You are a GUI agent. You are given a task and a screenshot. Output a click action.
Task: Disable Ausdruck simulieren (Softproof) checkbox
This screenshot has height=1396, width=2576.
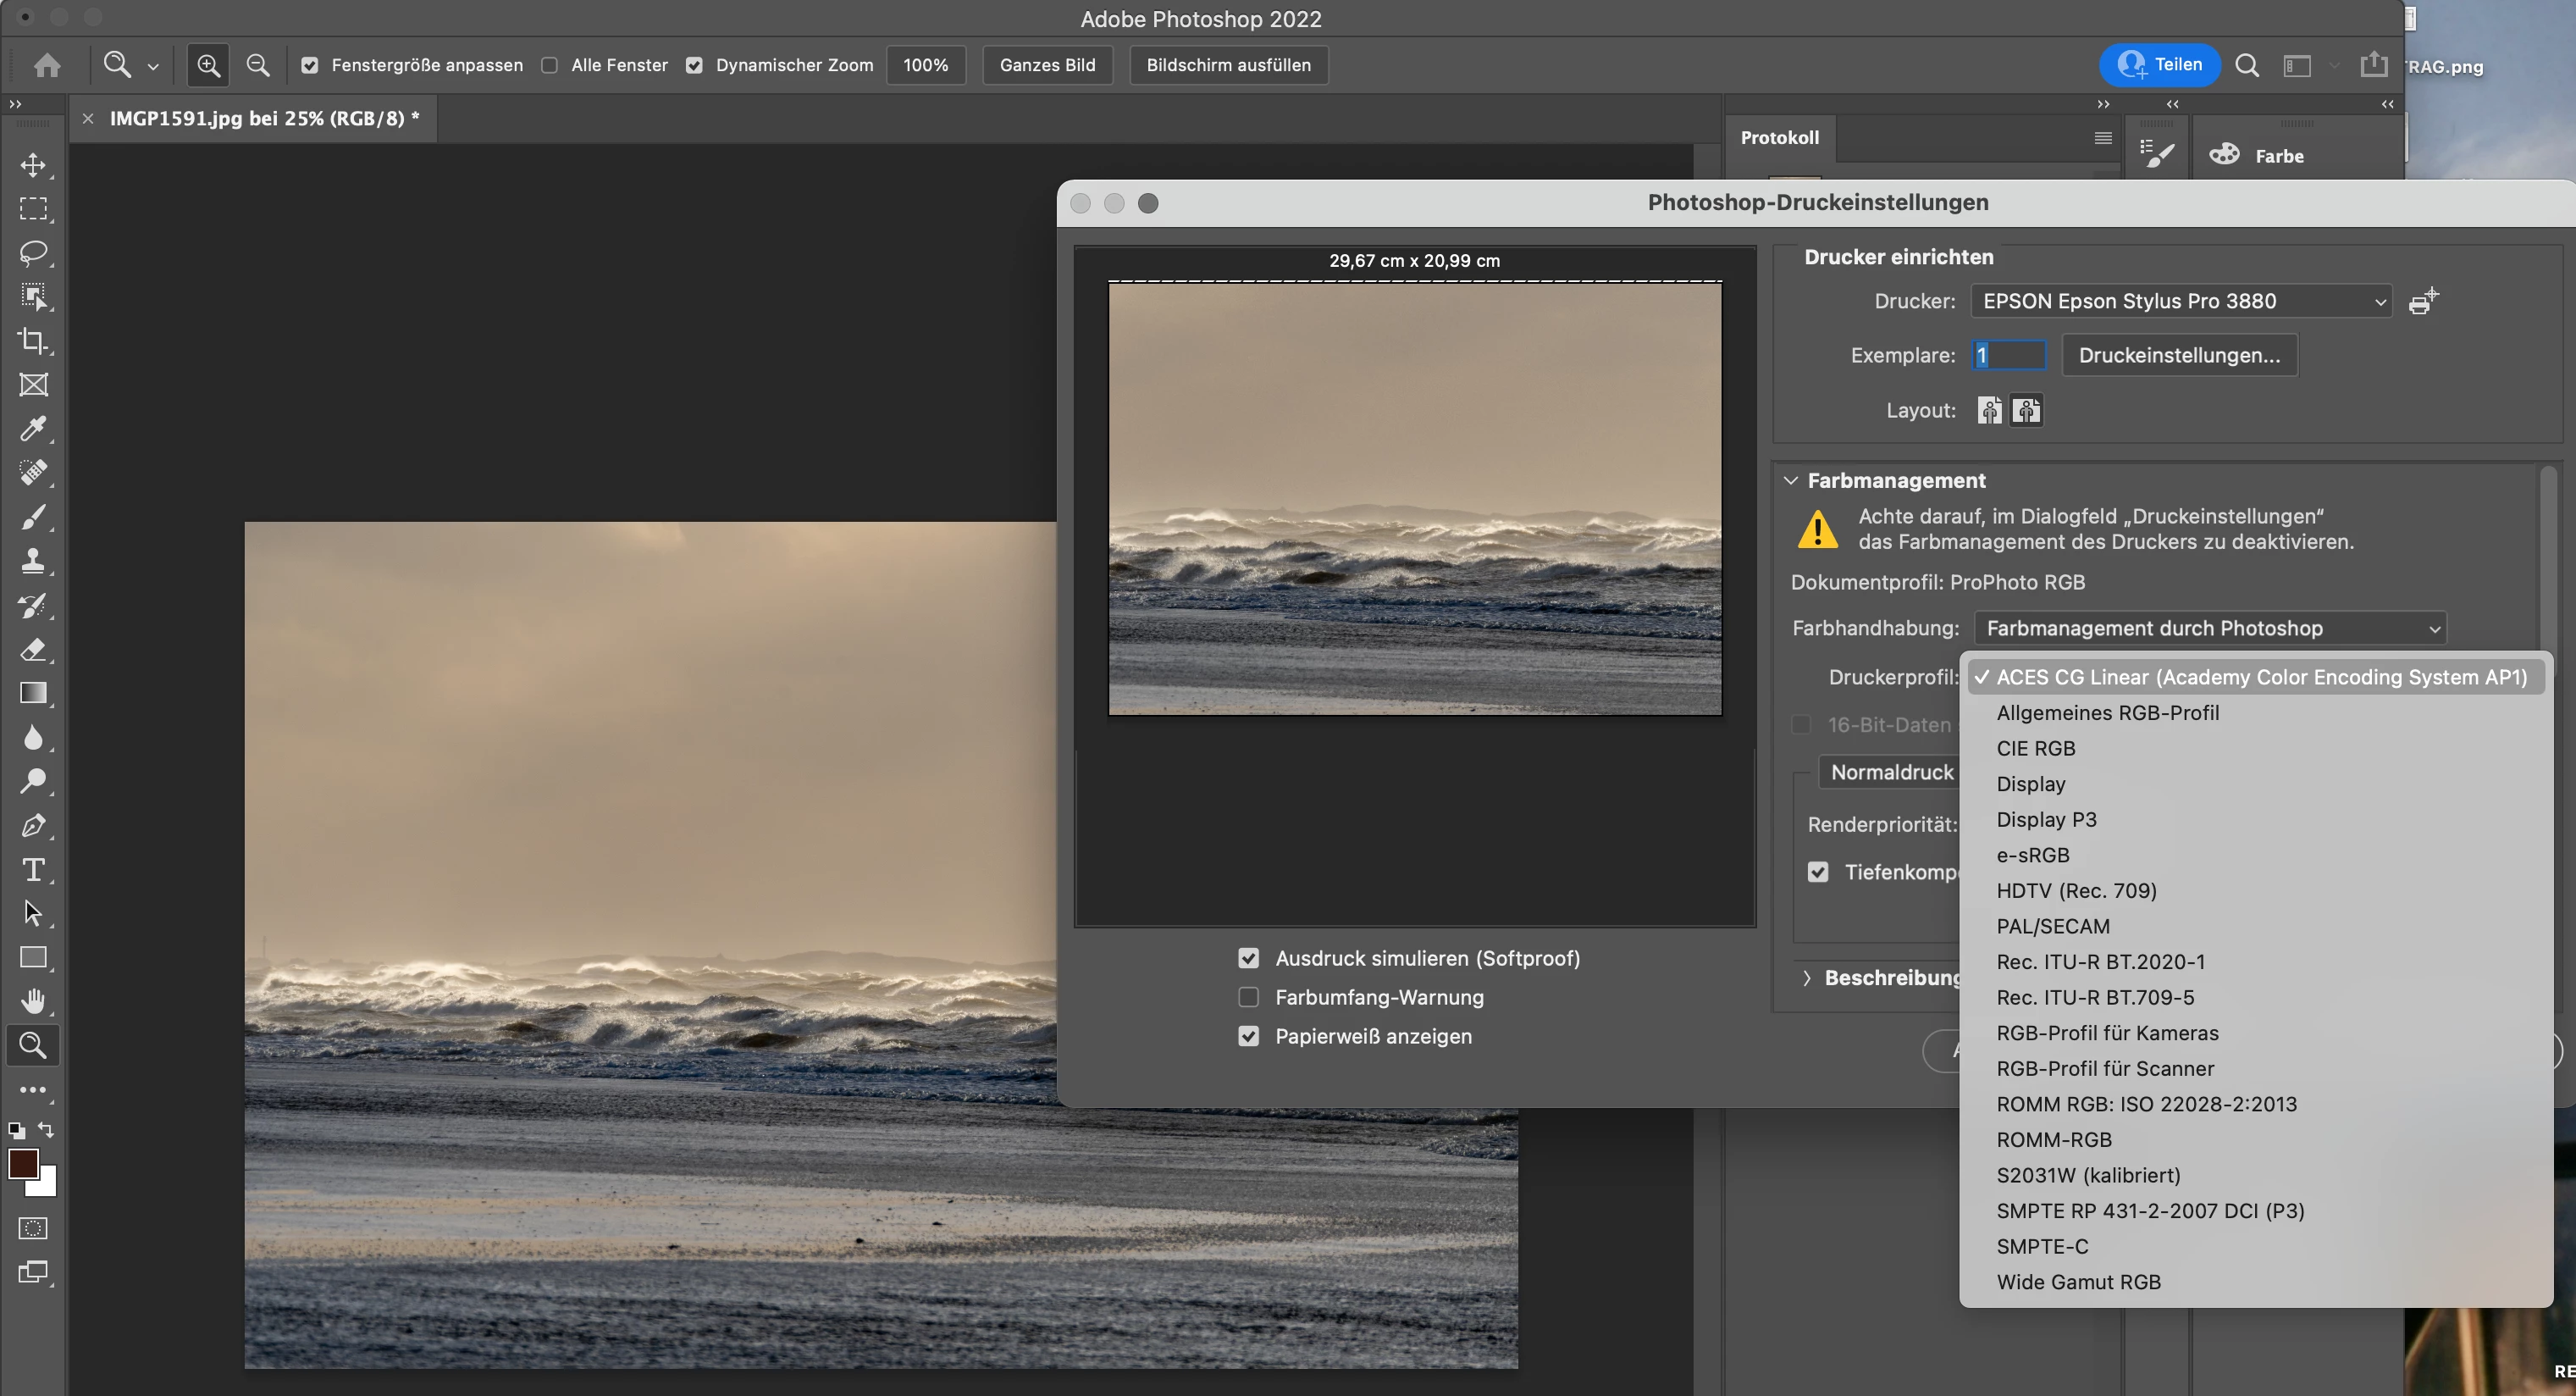pos(1248,958)
